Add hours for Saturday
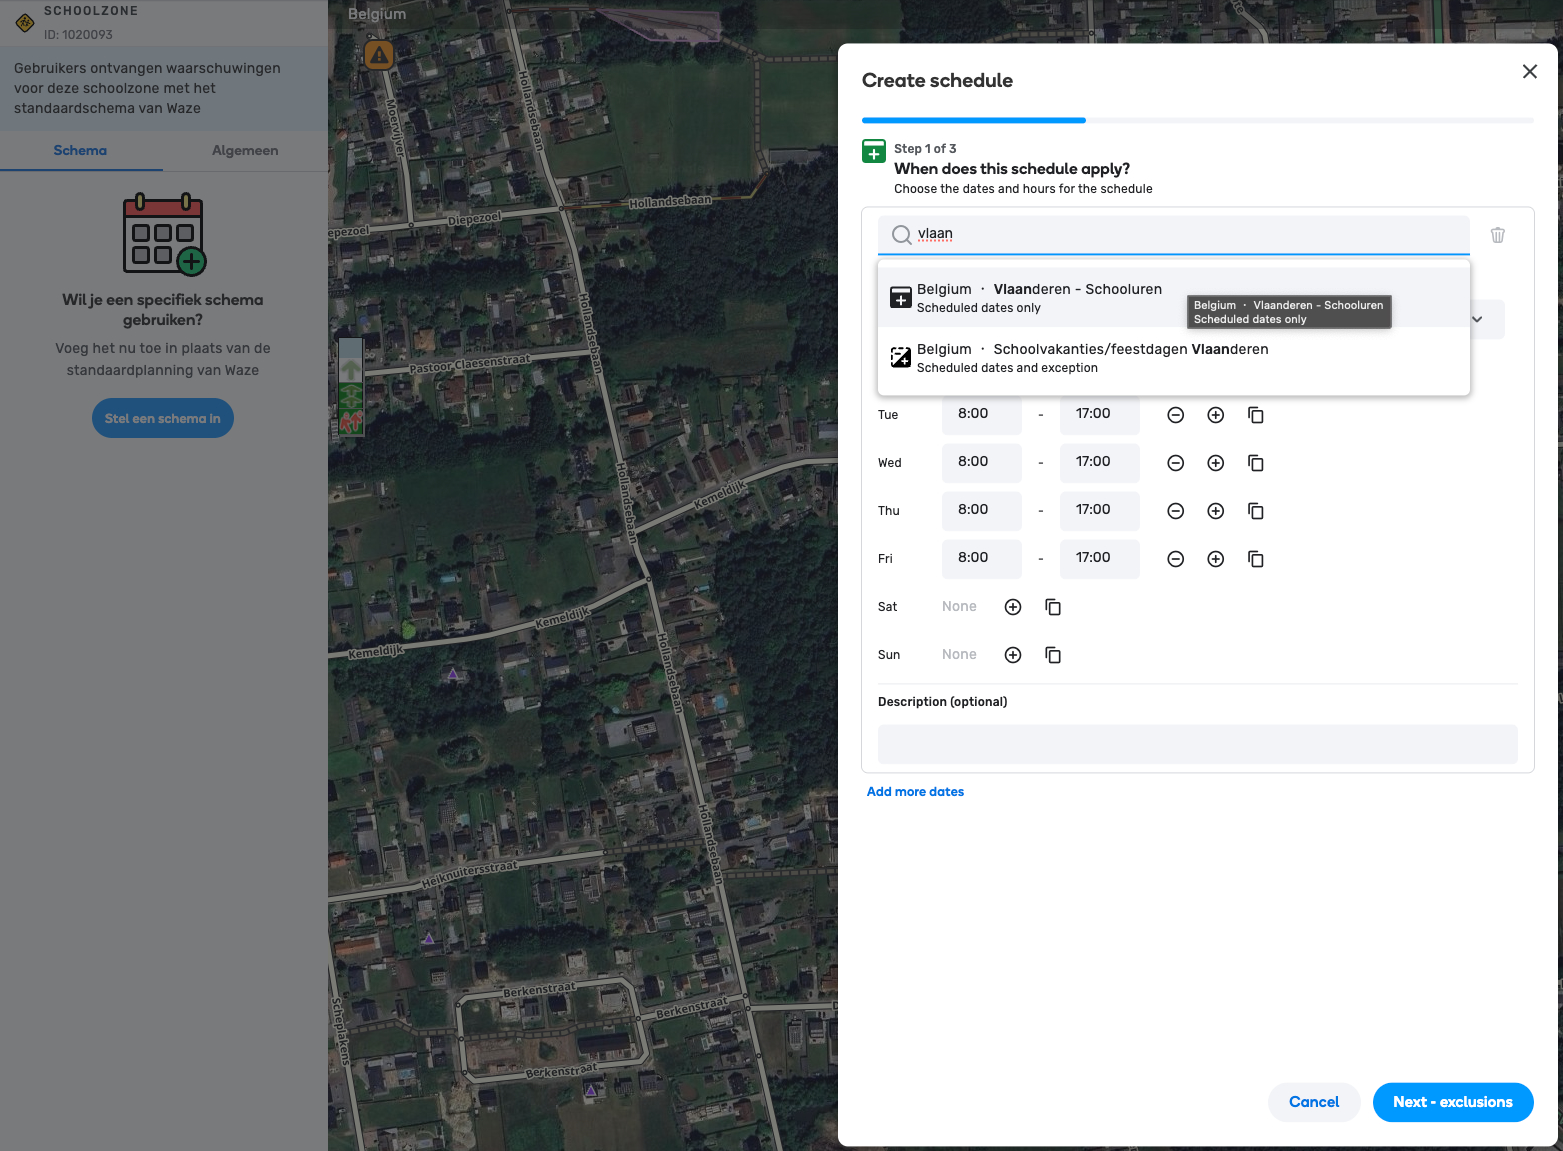The width and height of the screenshot is (1563, 1151). pos(1013,607)
